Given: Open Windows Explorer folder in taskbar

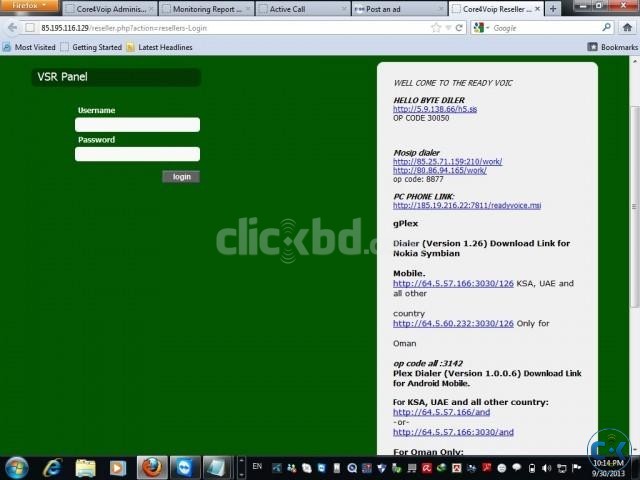Looking at the screenshot, I should point(85,468).
